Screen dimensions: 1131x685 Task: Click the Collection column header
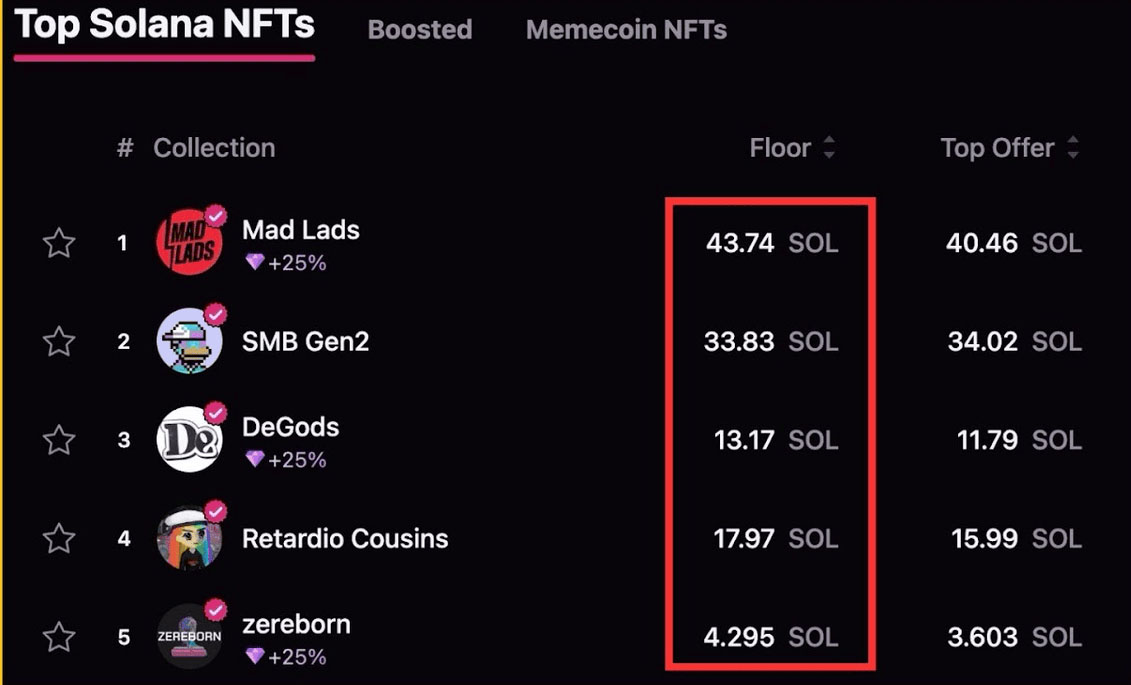click(214, 149)
